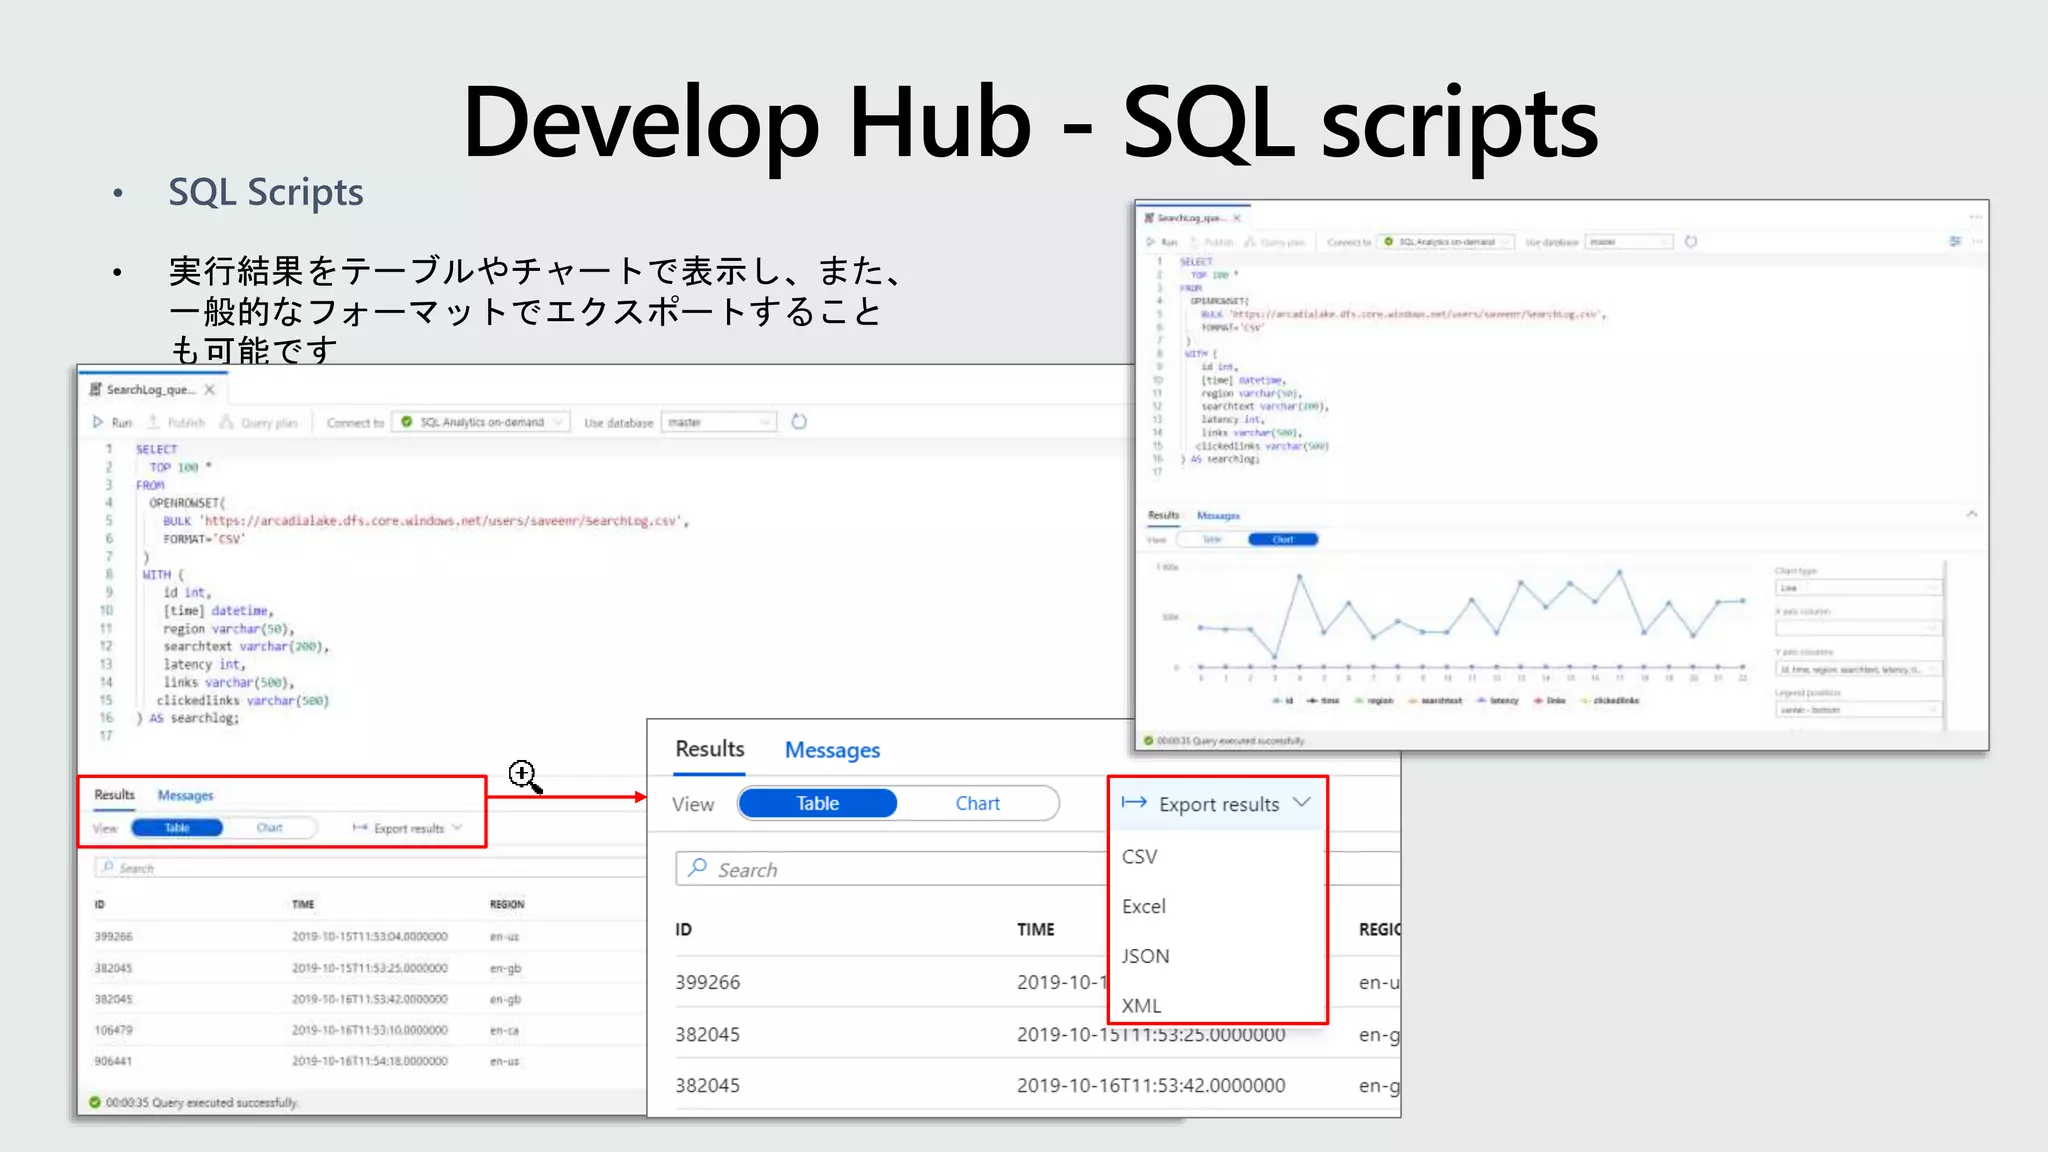Toggle latency series in chart legend
This screenshot has height=1152, width=2048.
click(x=1497, y=701)
